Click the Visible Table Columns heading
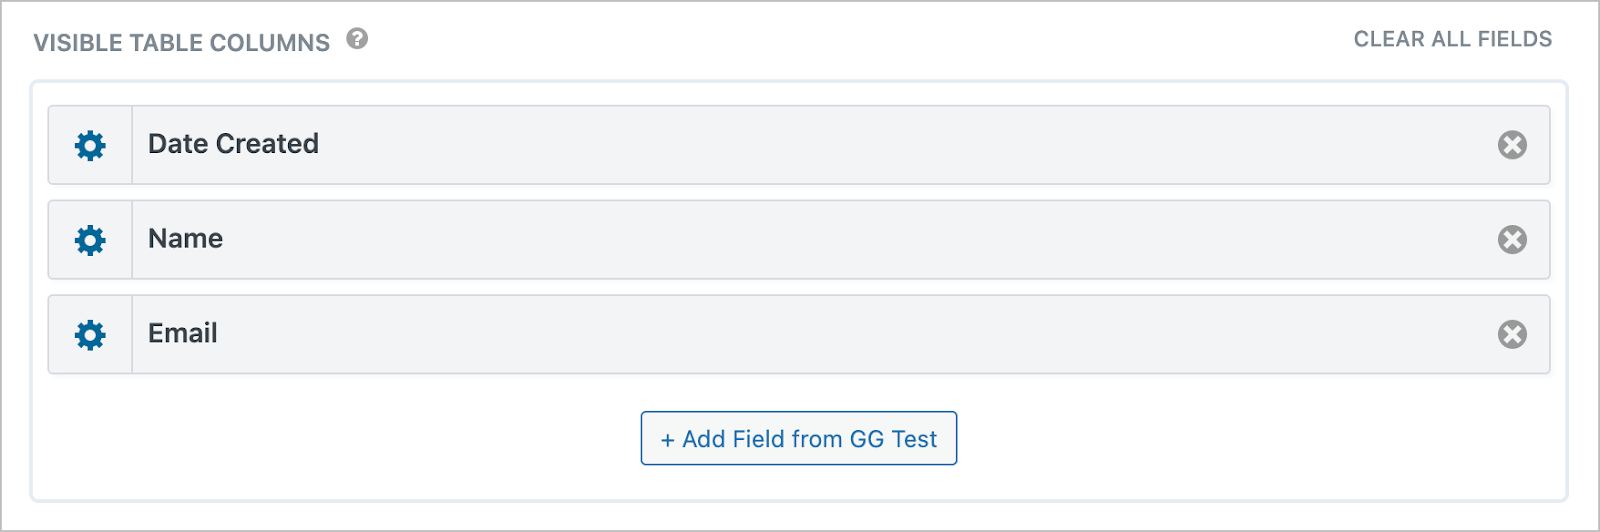This screenshot has height=532, width=1600. click(181, 43)
